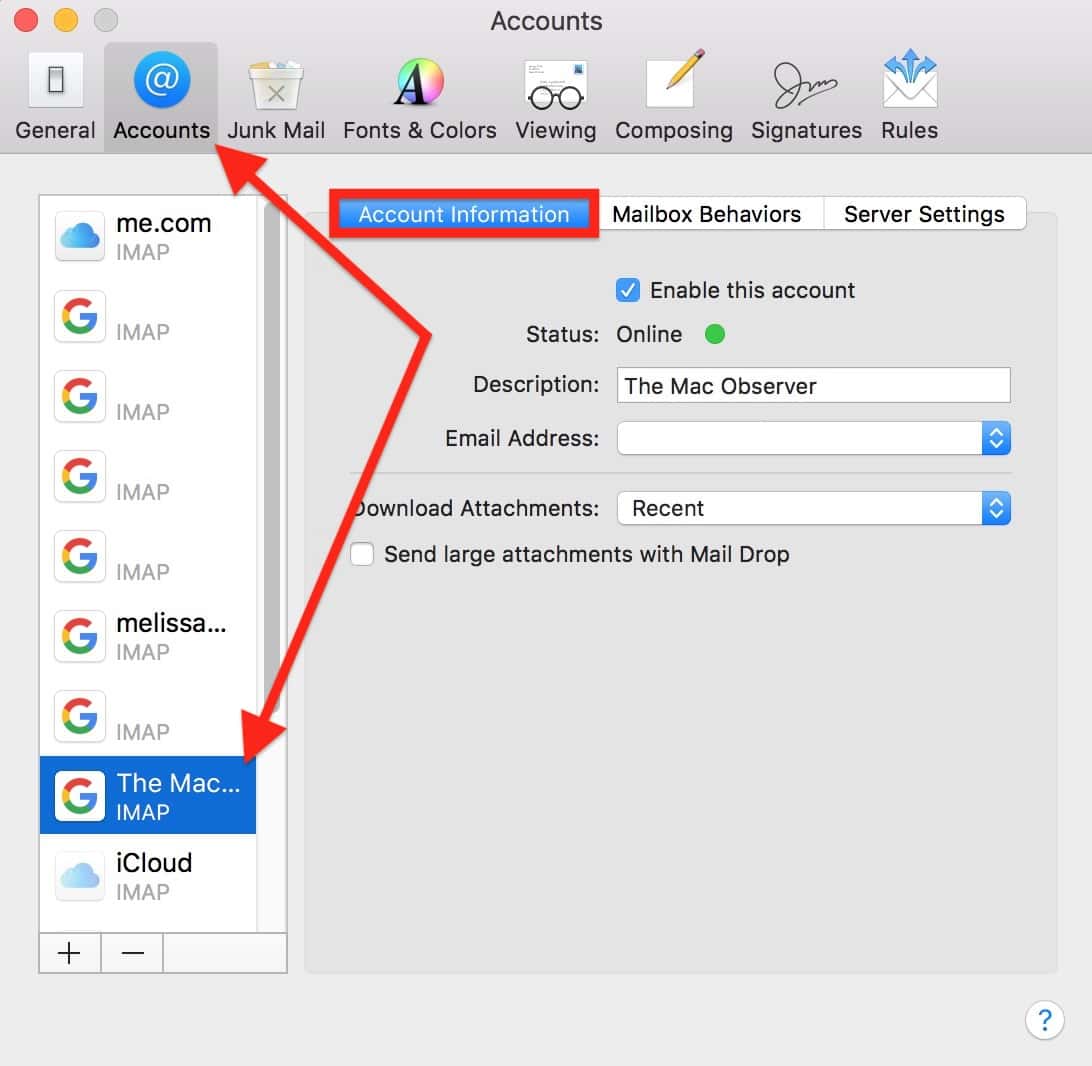The image size is (1092, 1066).
Task: Open the Download Attachments Recent dropdown
Action: 995,508
